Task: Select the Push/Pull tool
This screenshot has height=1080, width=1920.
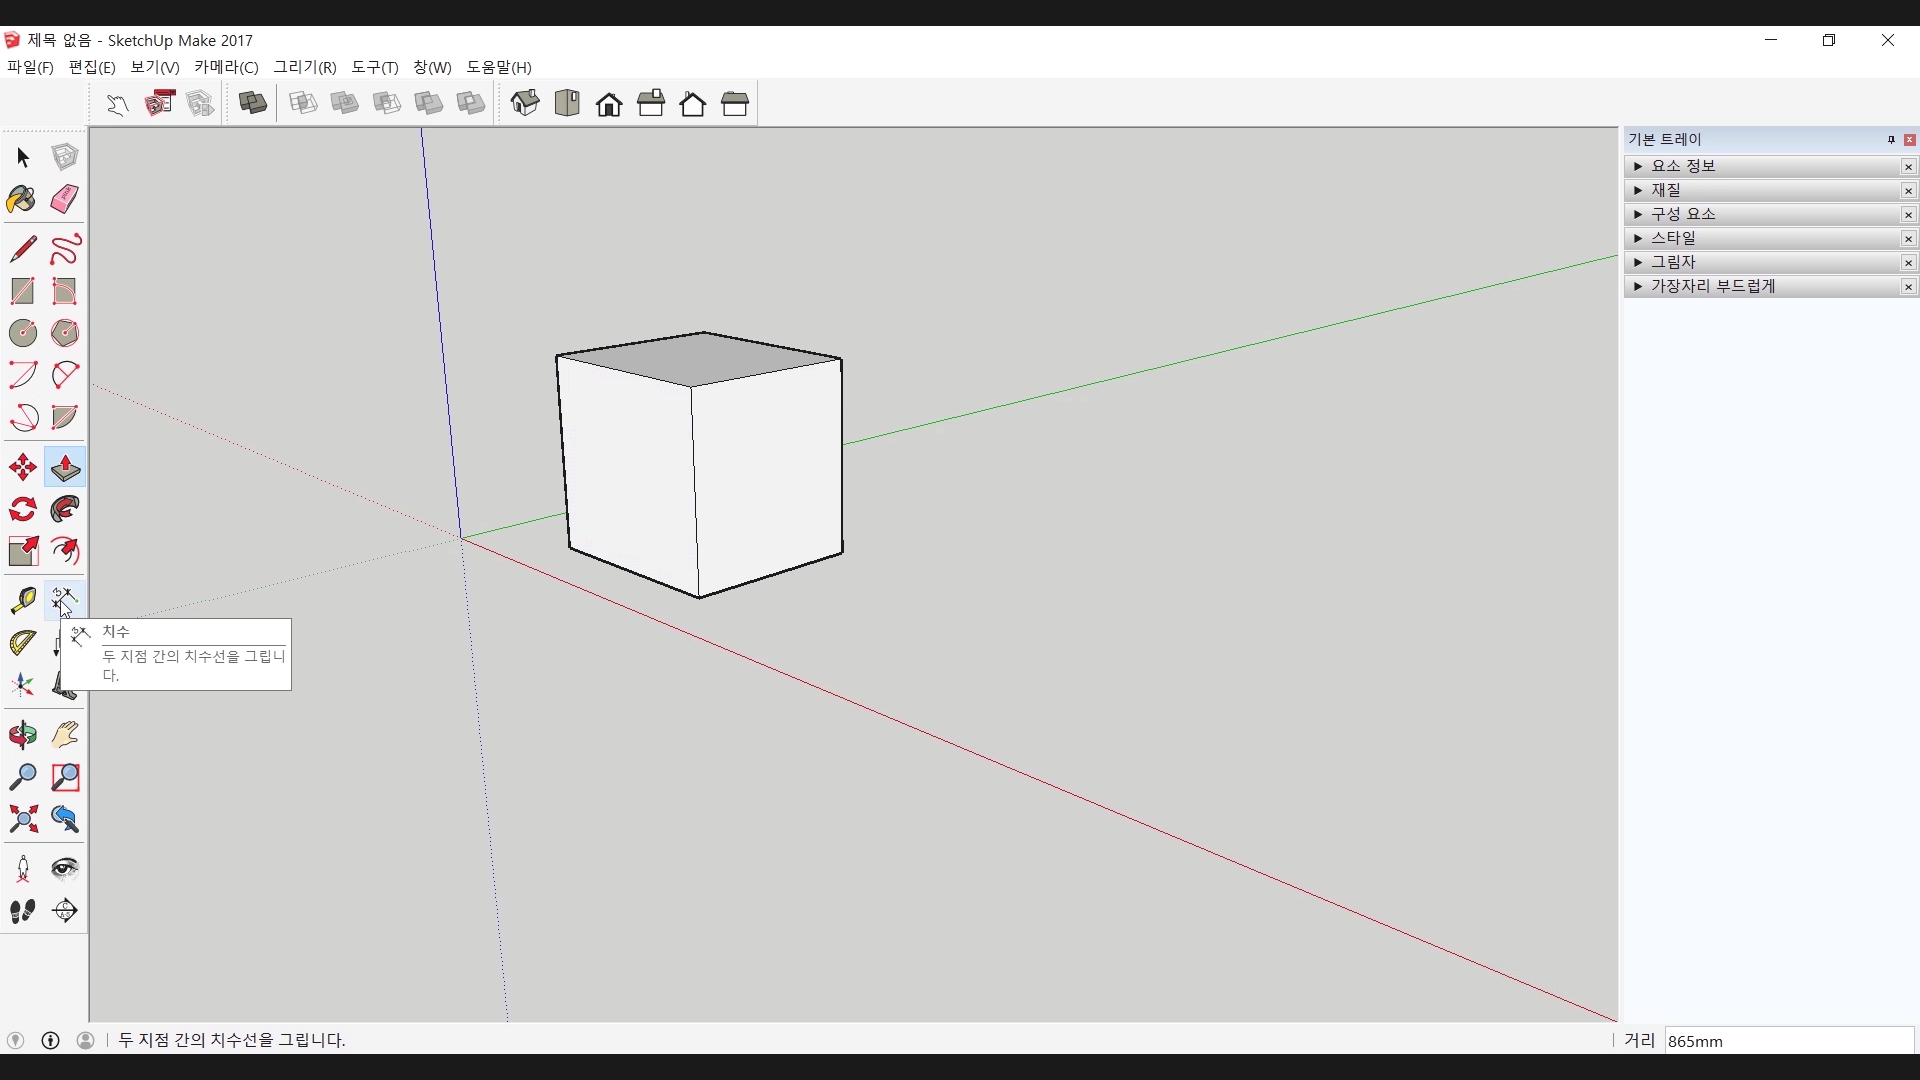Action: pyautogui.click(x=65, y=467)
